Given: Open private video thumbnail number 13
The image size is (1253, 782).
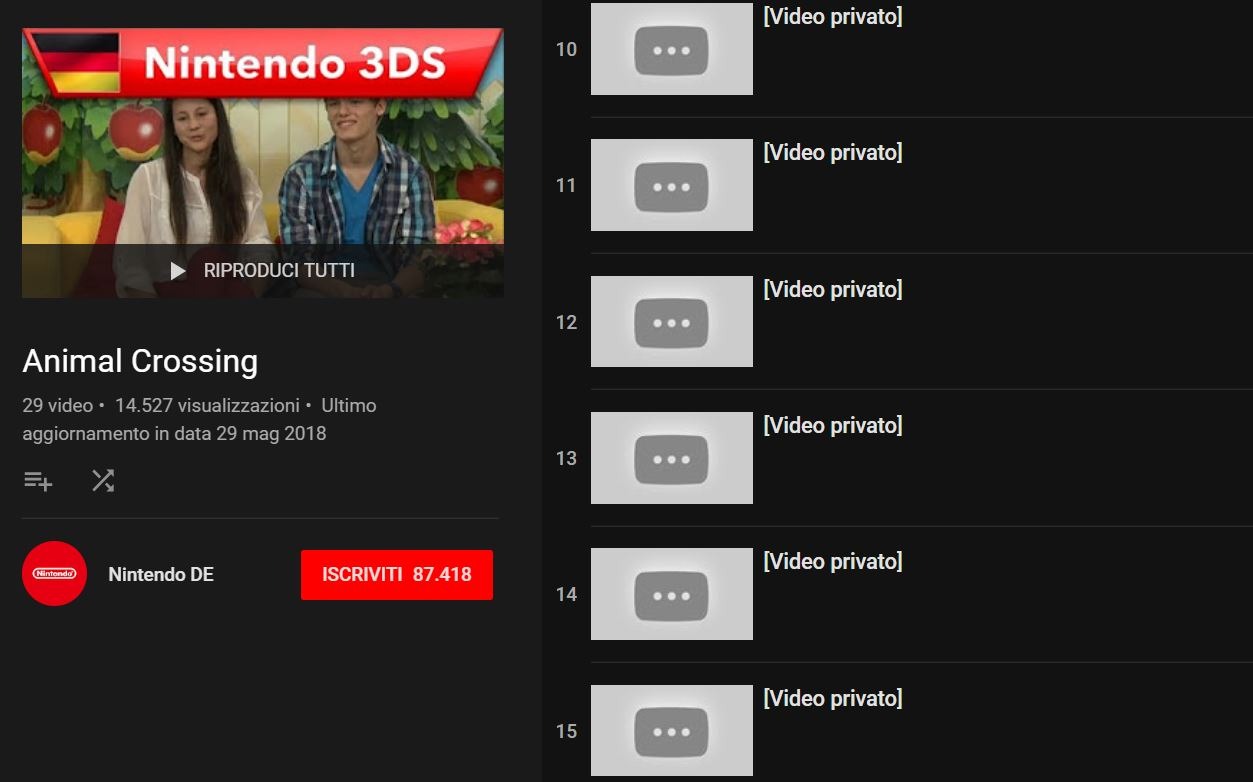Looking at the screenshot, I should [x=672, y=458].
